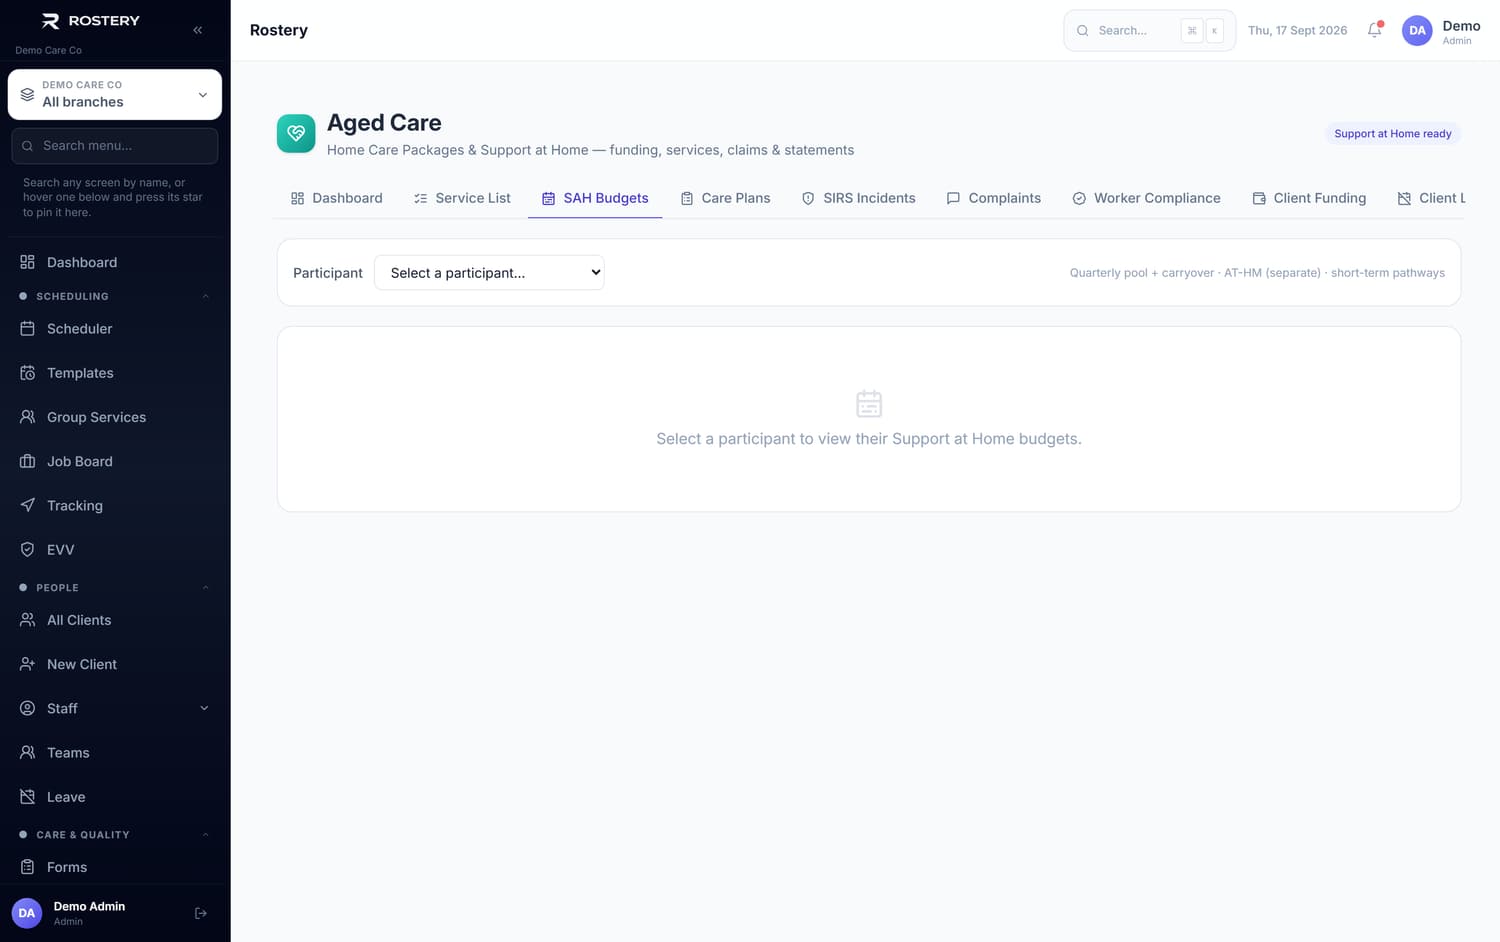
Task: Go to Scheduler in the sidebar
Action: (115, 328)
